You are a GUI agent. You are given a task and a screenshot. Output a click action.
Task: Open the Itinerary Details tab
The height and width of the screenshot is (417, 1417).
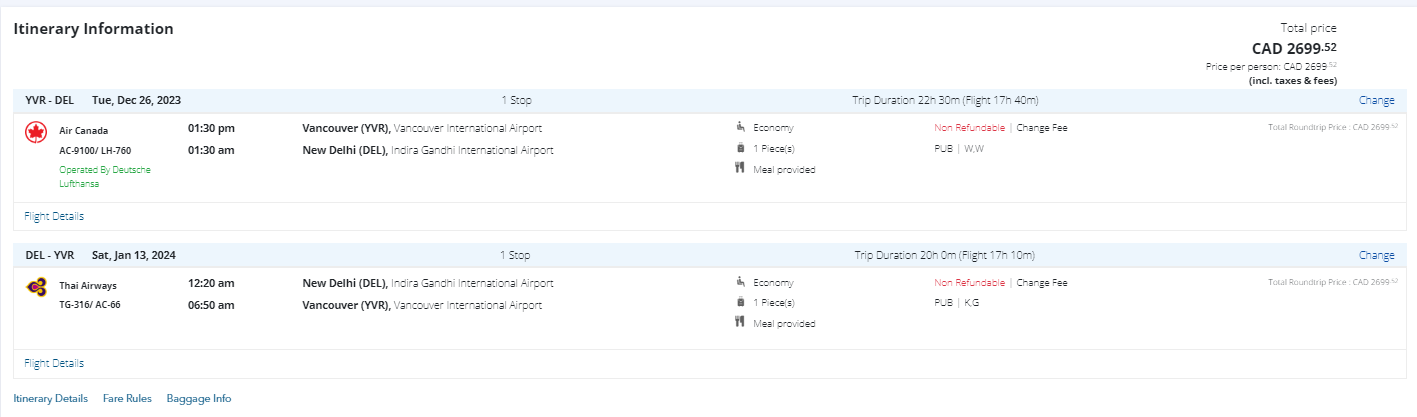click(x=50, y=398)
